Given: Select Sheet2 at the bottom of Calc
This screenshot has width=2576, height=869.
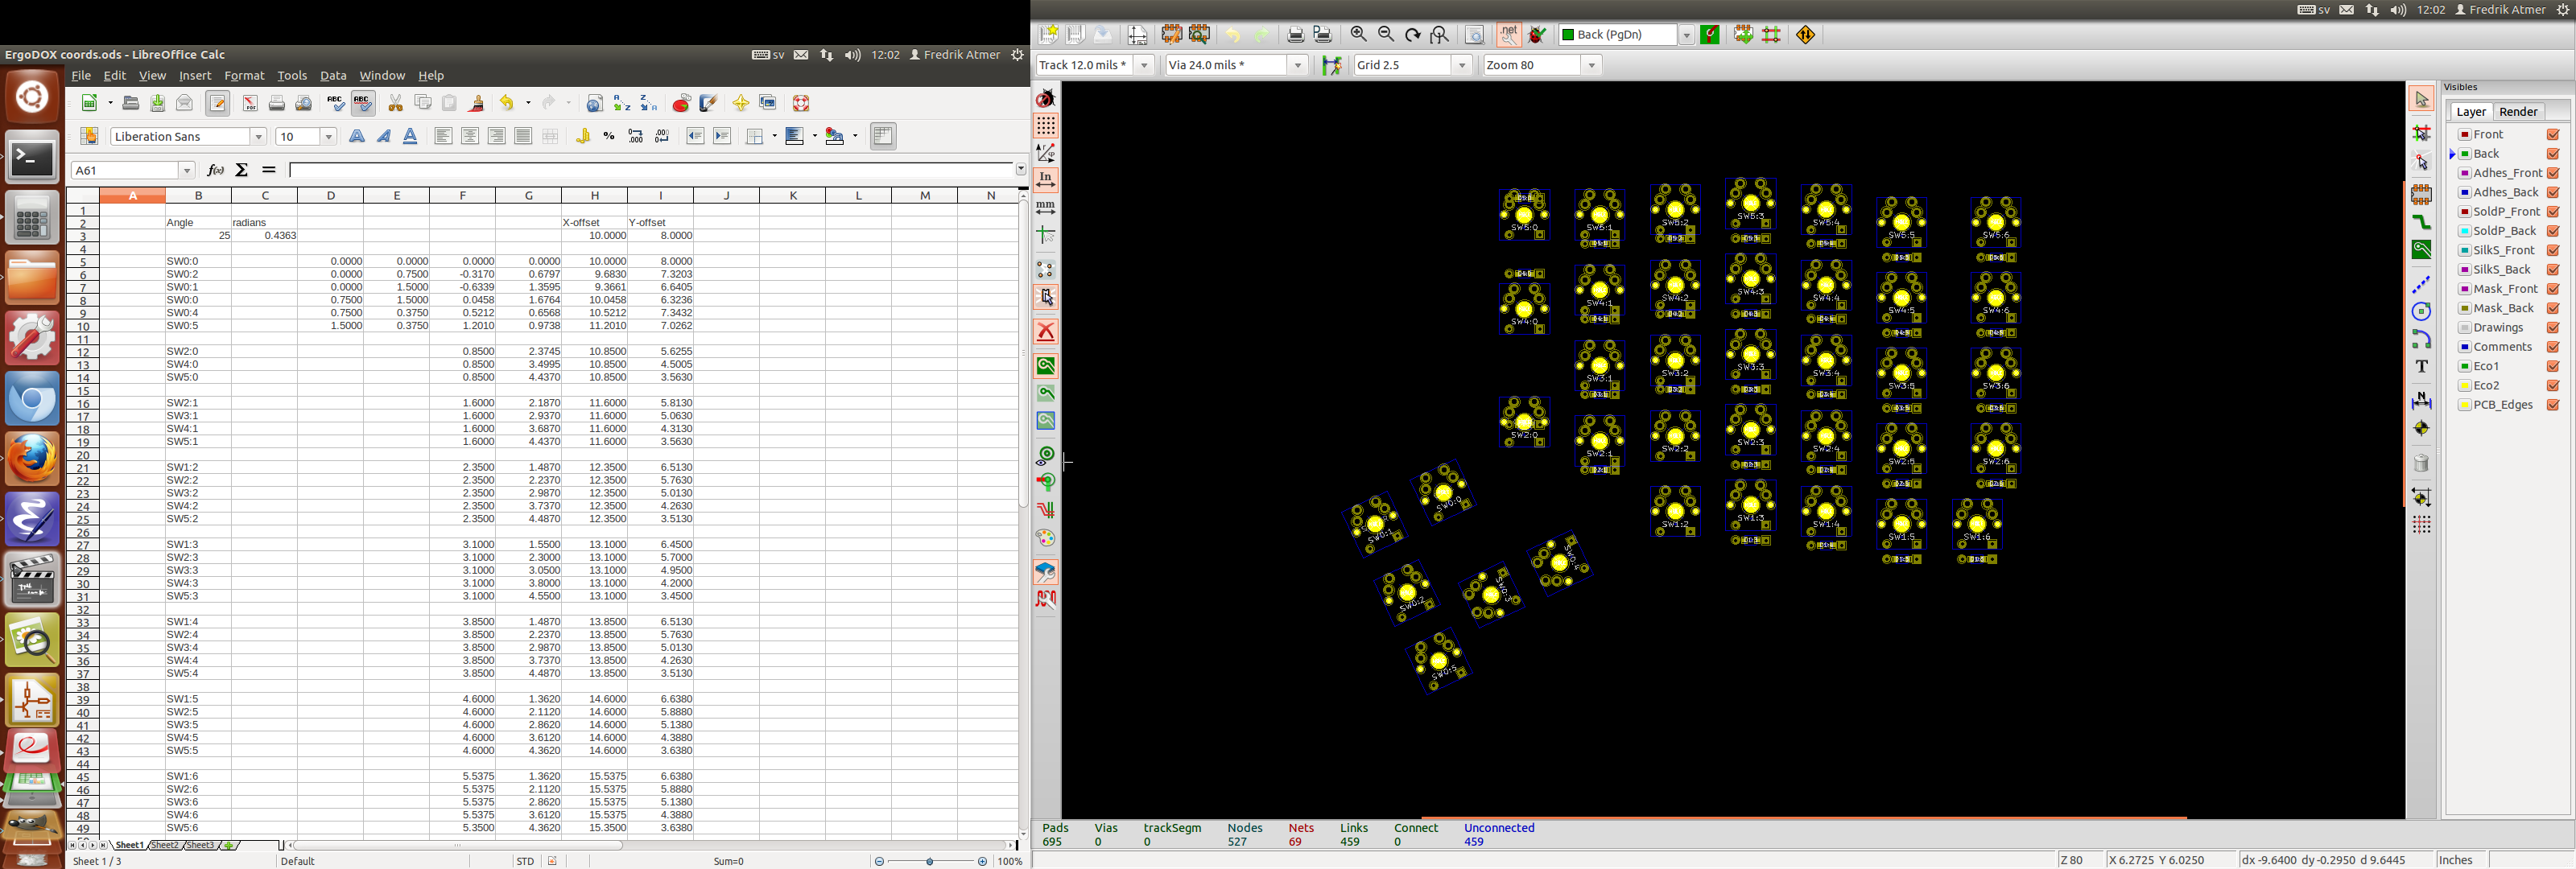Looking at the screenshot, I should point(166,845).
